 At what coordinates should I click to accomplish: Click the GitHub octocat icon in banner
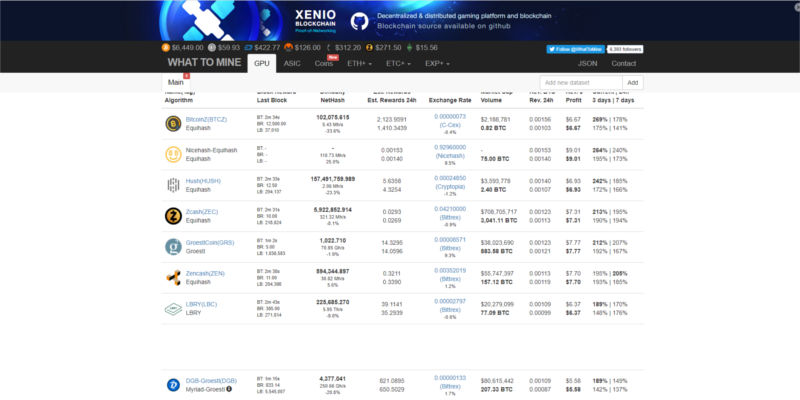tap(359, 21)
